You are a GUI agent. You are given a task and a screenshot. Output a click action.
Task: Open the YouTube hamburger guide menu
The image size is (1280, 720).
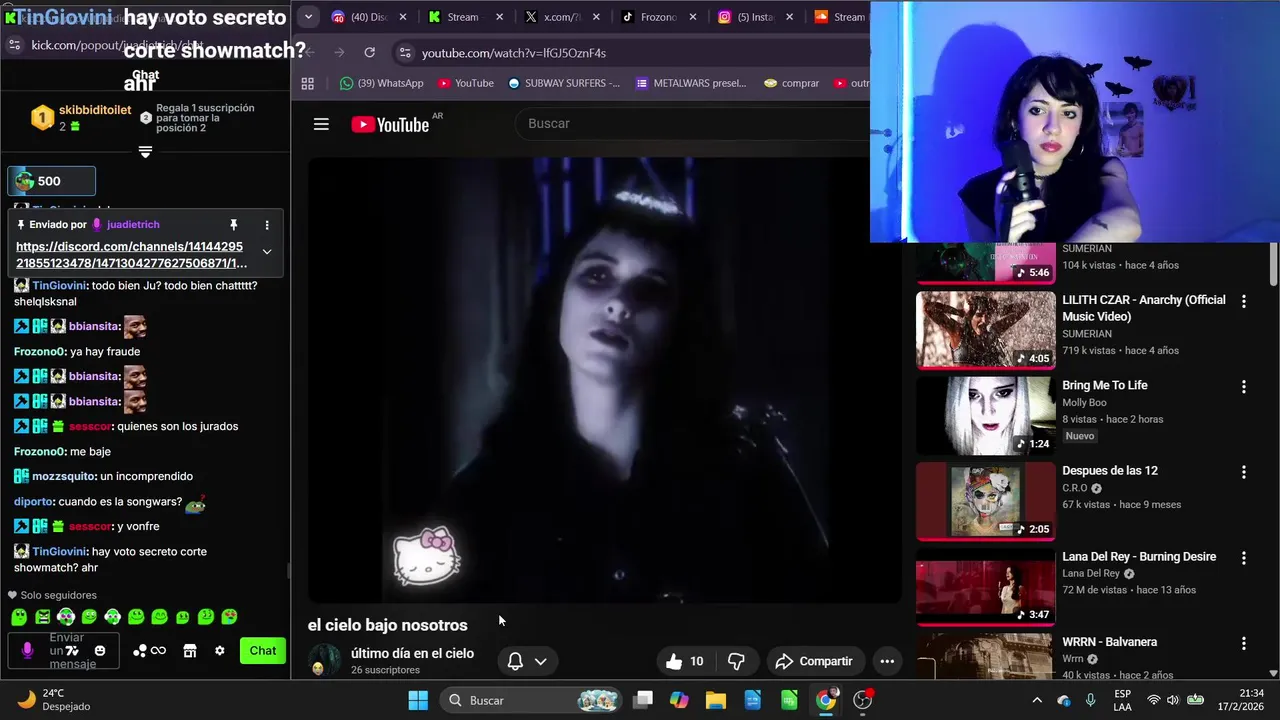point(321,124)
